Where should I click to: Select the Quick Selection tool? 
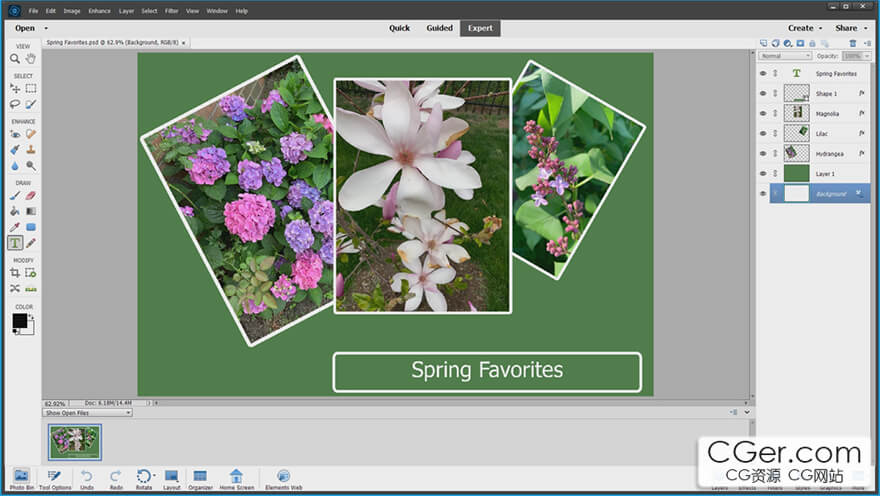point(31,104)
